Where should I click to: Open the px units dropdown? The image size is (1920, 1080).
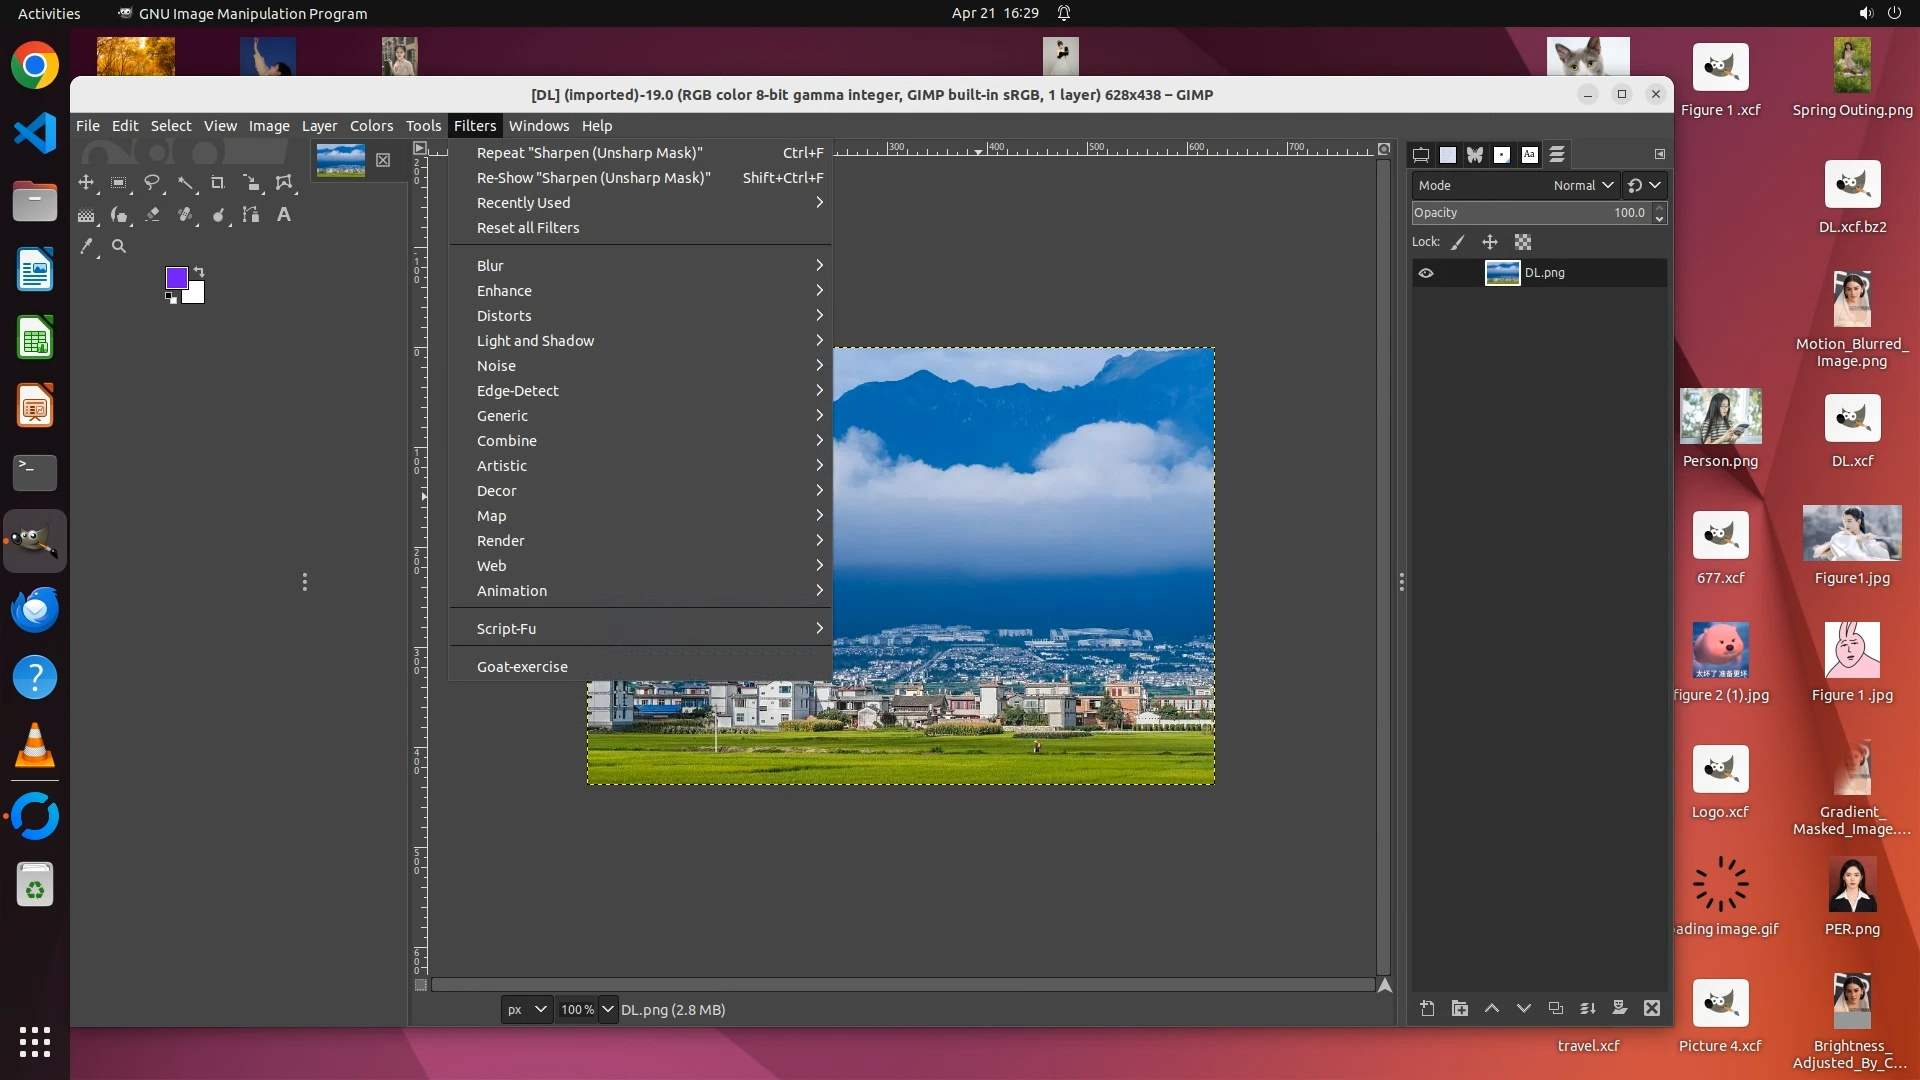click(526, 1009)
